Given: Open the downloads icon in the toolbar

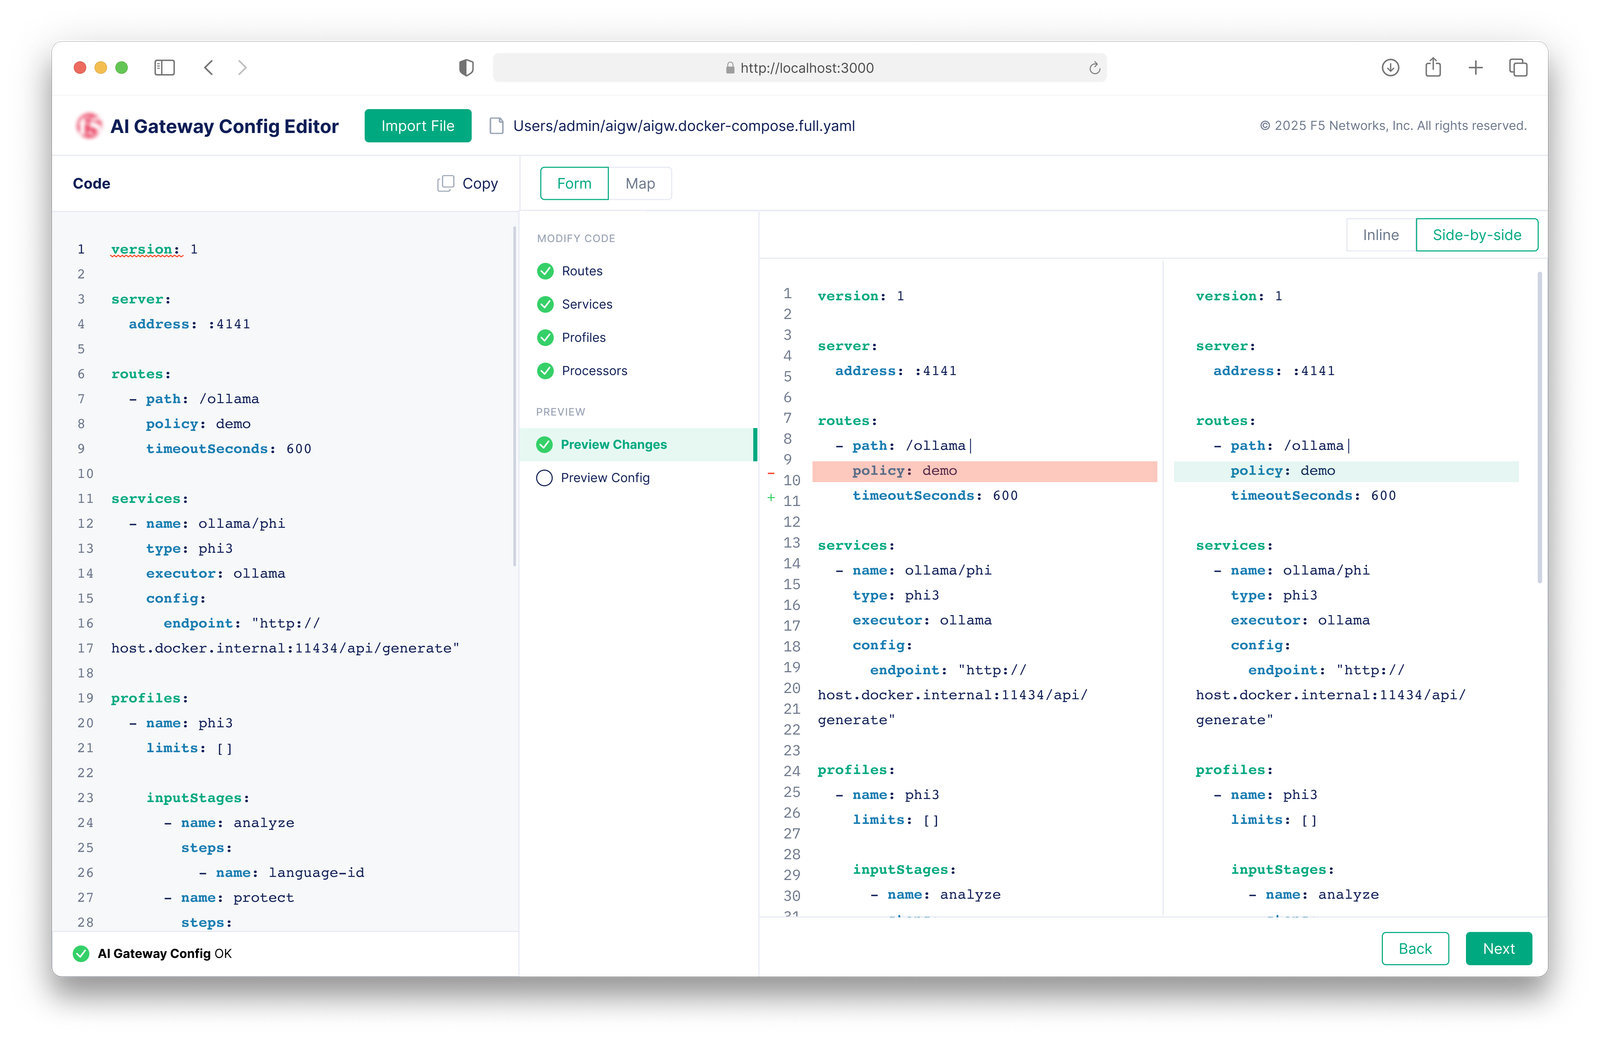Looking at the screenshot, I should [1390, 68].
